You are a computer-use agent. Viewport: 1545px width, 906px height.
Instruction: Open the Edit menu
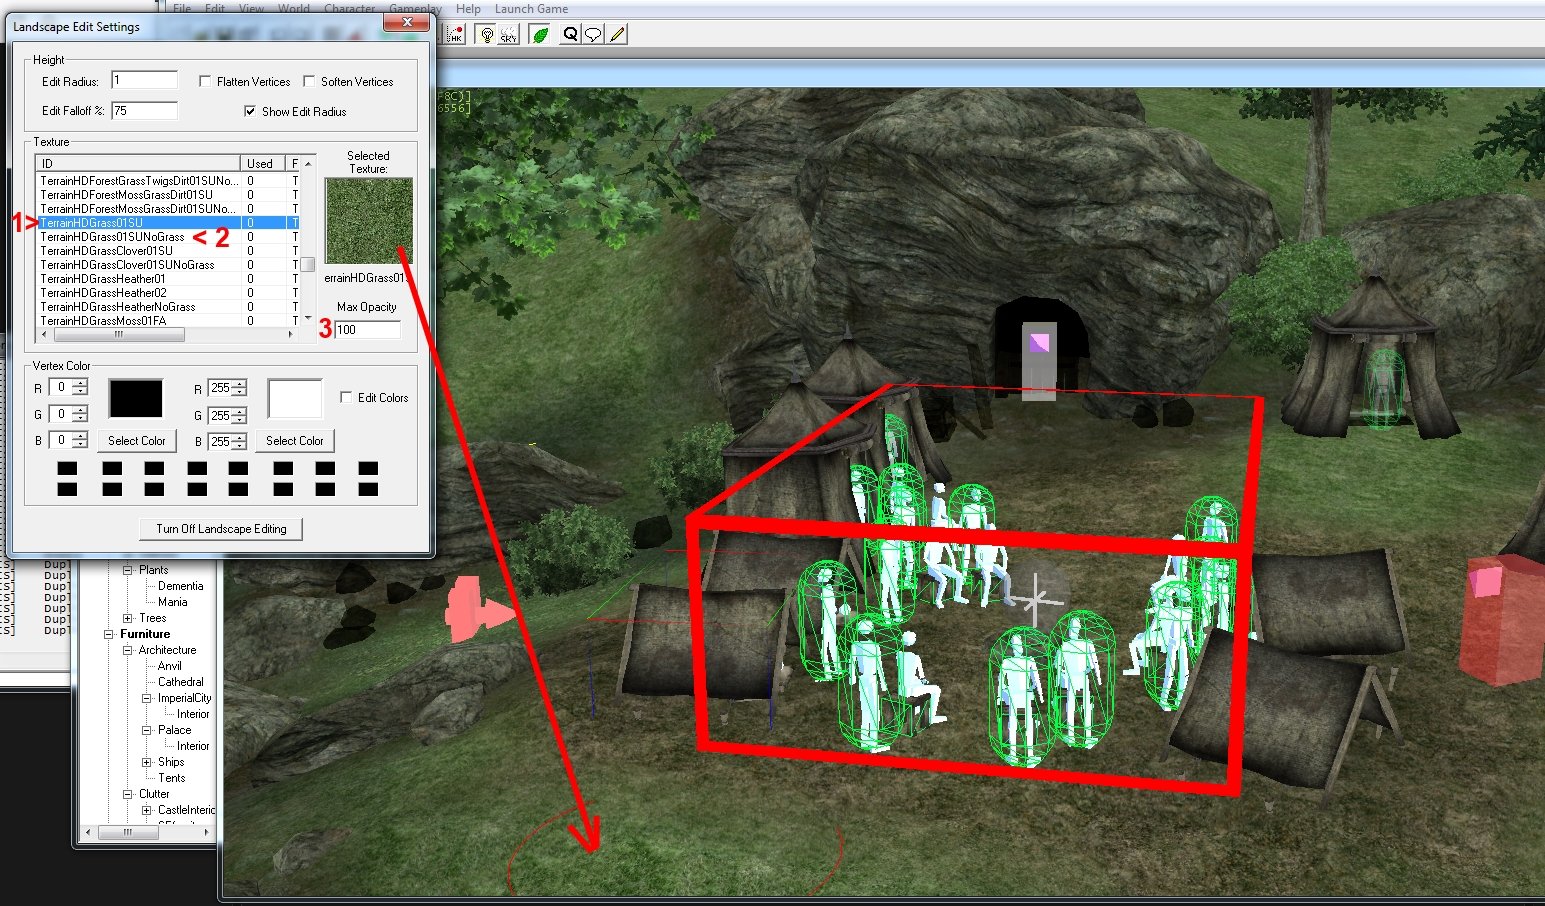tap(215, 8)
